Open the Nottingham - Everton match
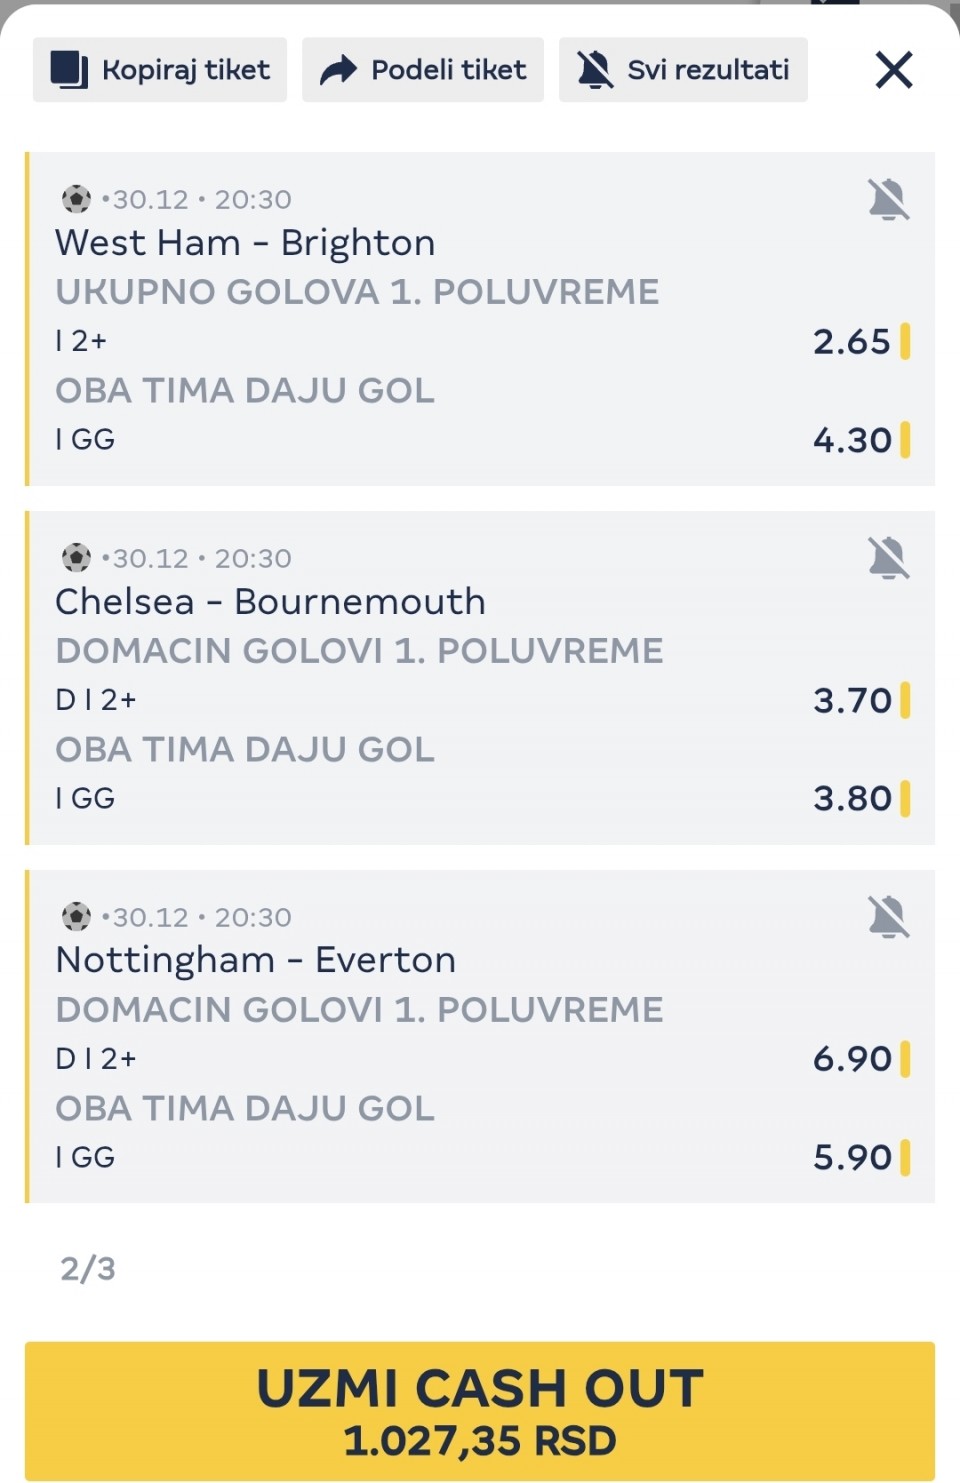Image resolution: width=960 pixels, height=1483 pixels. pos(255,960)
